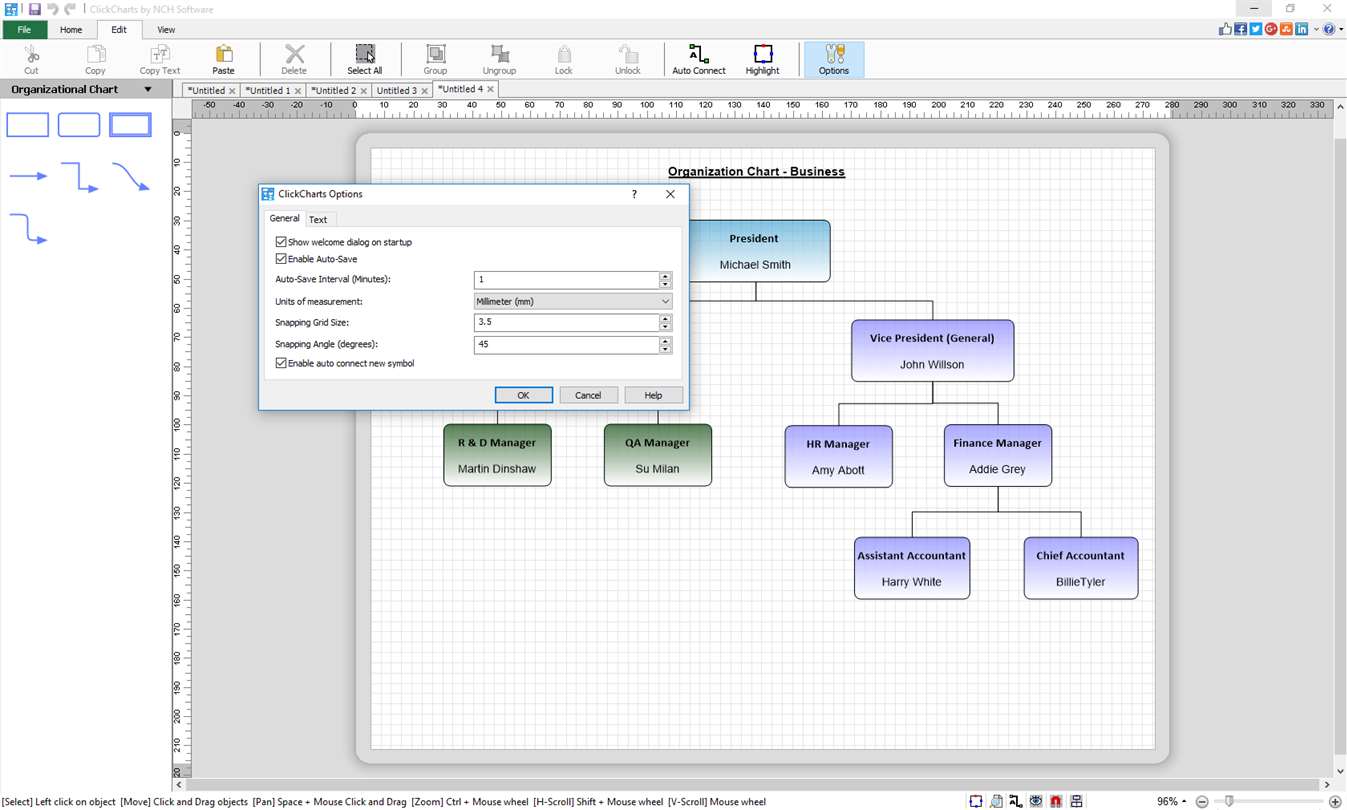Toggle the Enable Auto-Save checkbox
The image size is (1347, 810).
281,259
